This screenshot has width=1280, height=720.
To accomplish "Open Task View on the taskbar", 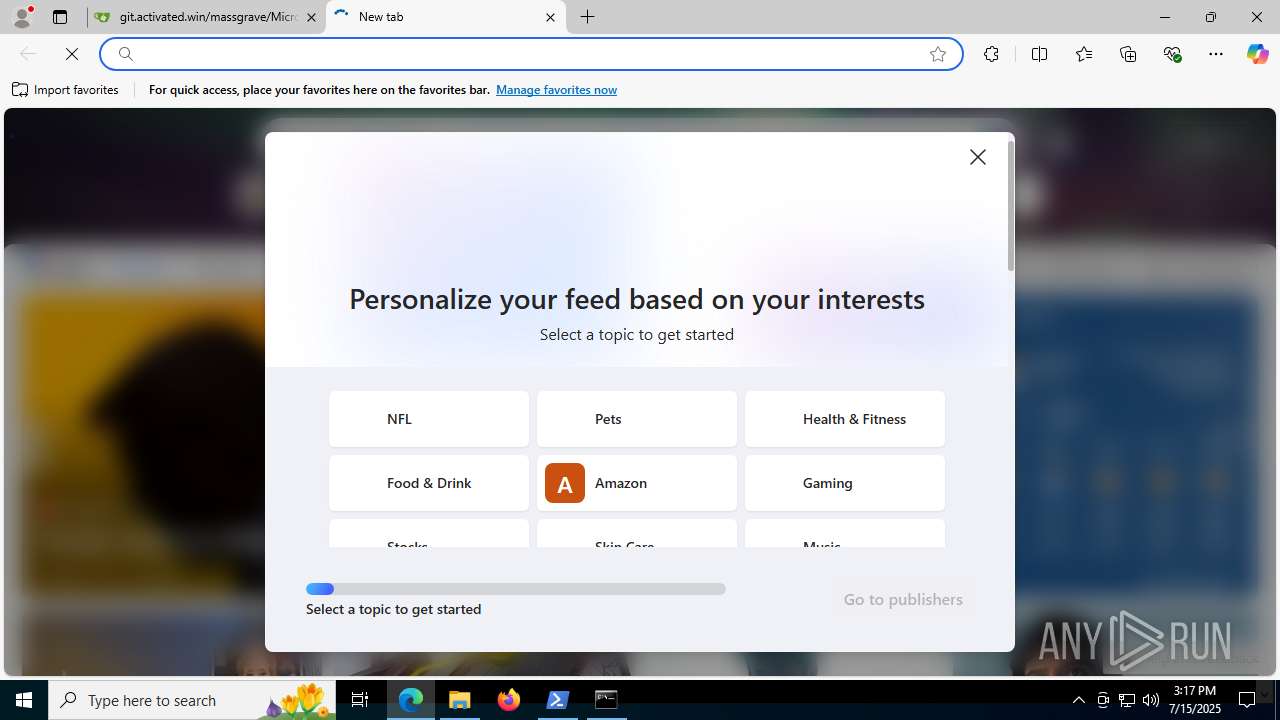I will [360, 700].
